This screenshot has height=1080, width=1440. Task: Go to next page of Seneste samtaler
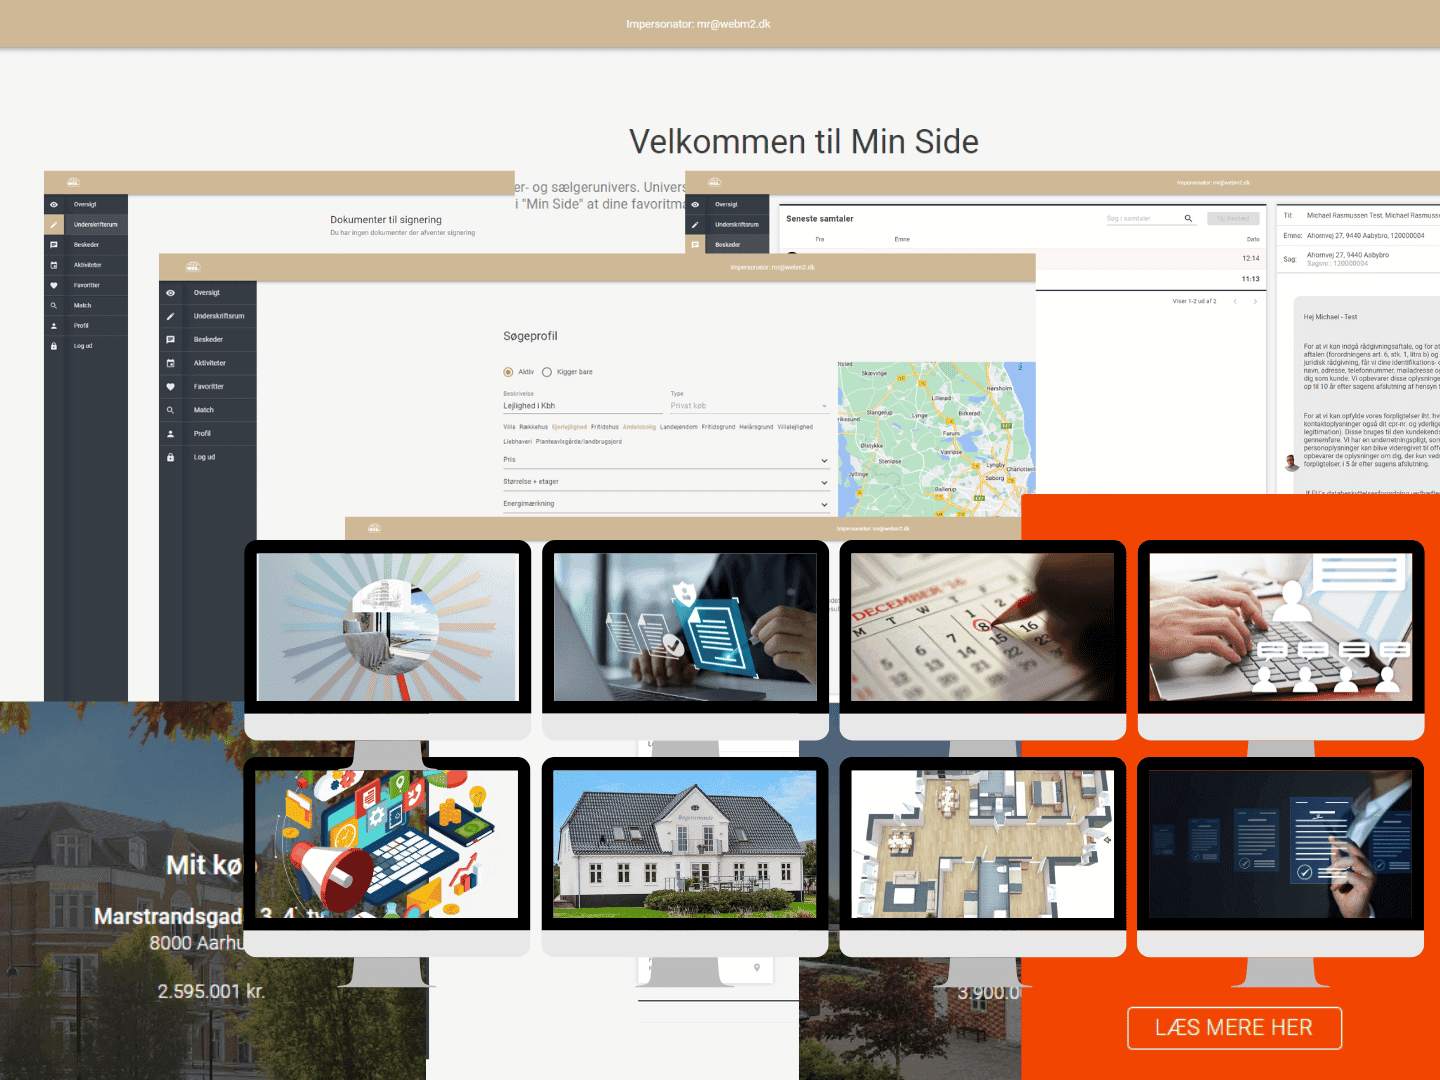(1255, 301)
